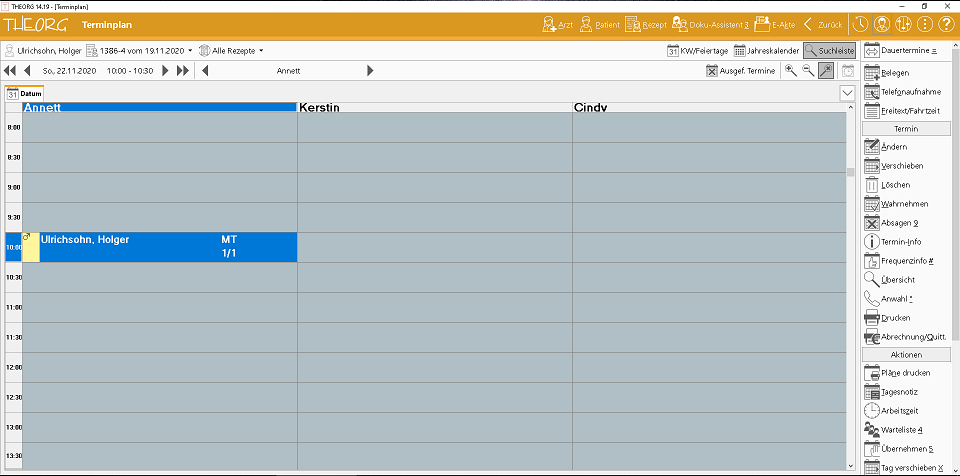
Task: Switch to next therapist after Annett
Action: (370, 70)
